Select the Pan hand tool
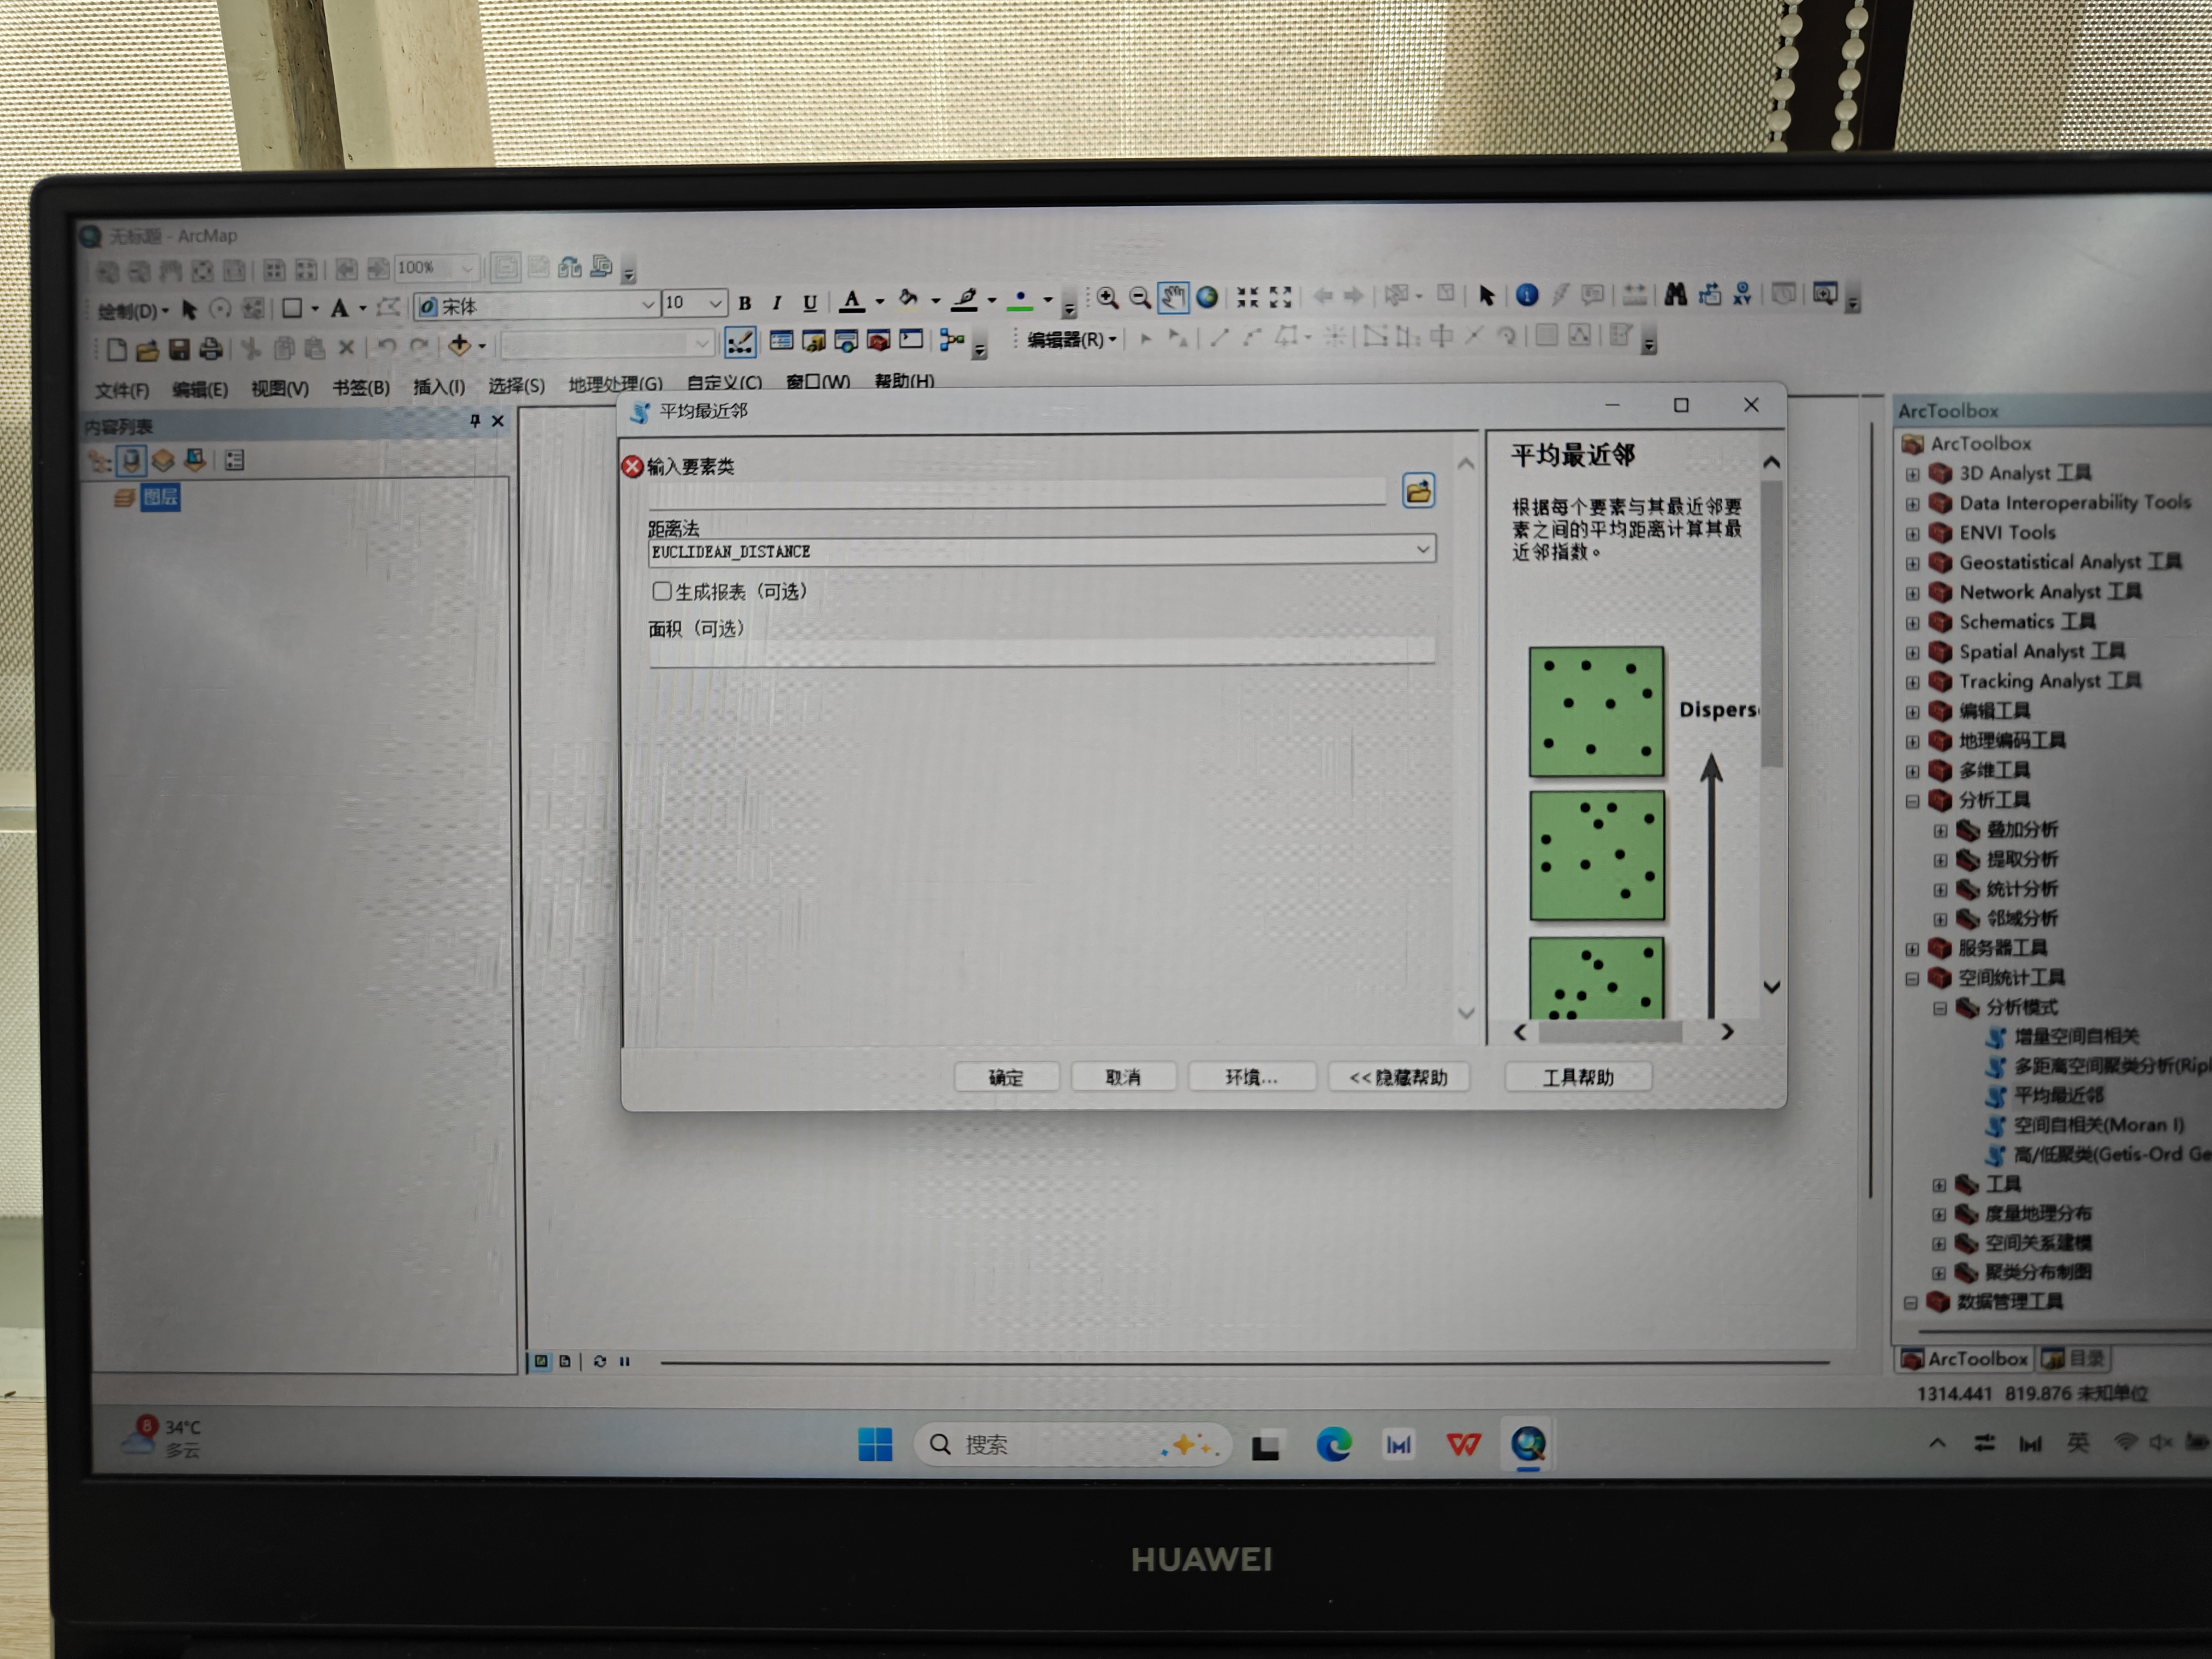2212x1659 pixels. coord(1173,297)
